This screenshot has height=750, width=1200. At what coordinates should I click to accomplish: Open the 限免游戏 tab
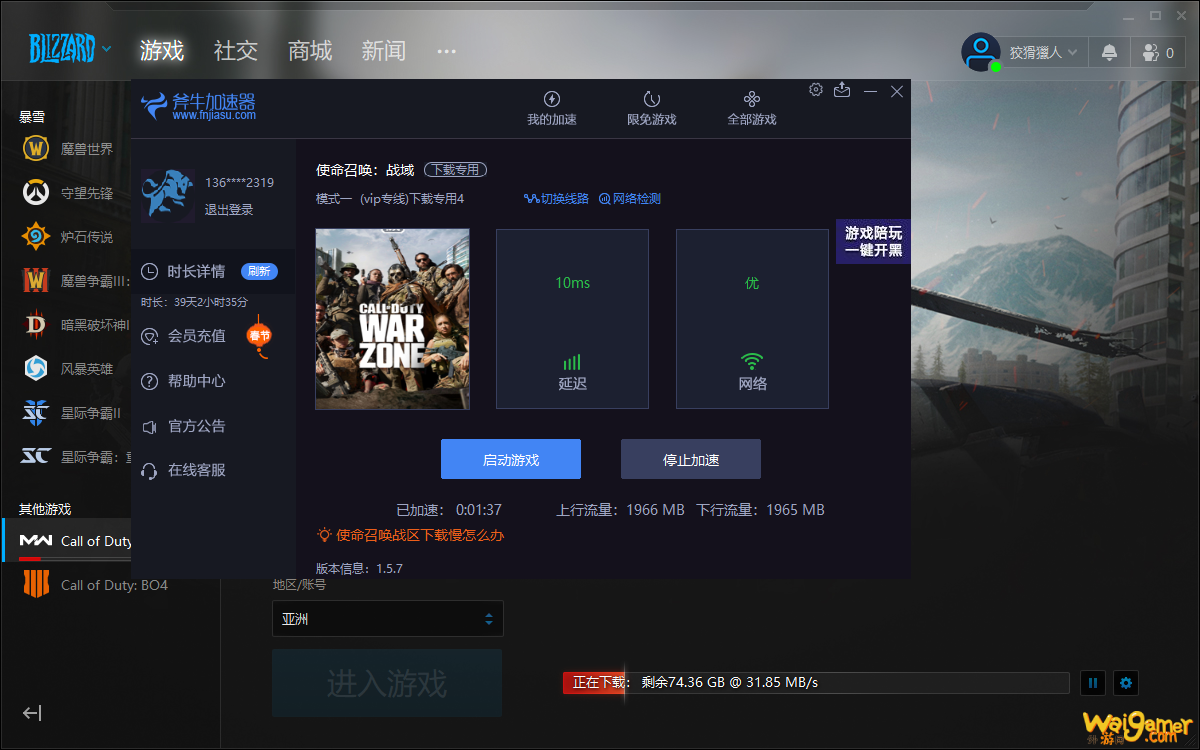tap(652, 108)
